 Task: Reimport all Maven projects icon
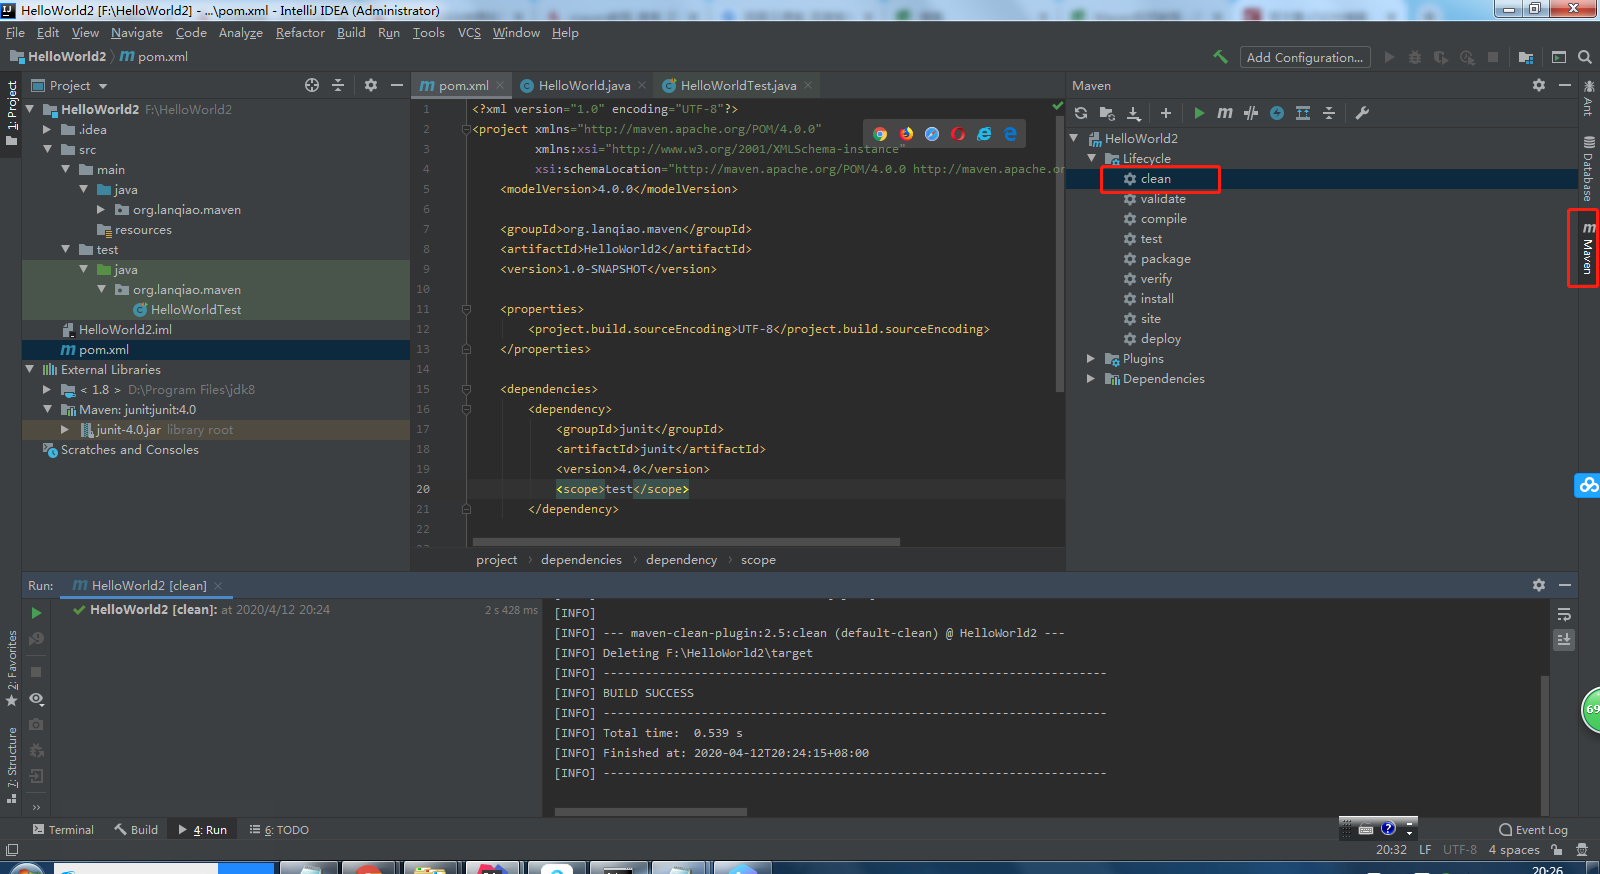point(1081,113)
